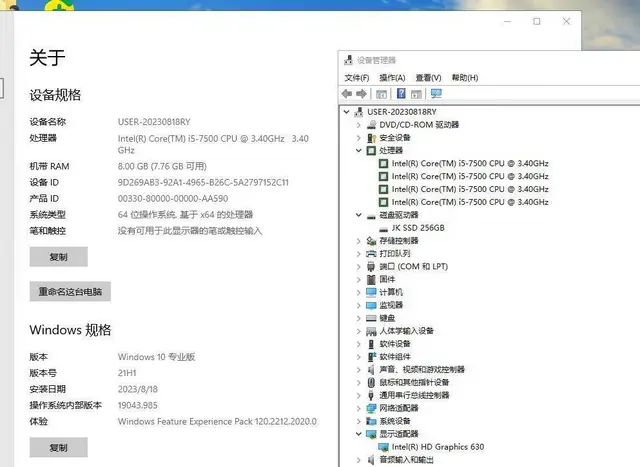Open the 操作(A) menu
The width and height of the screenshot is (640, 467).
click(x=392, y=78)
